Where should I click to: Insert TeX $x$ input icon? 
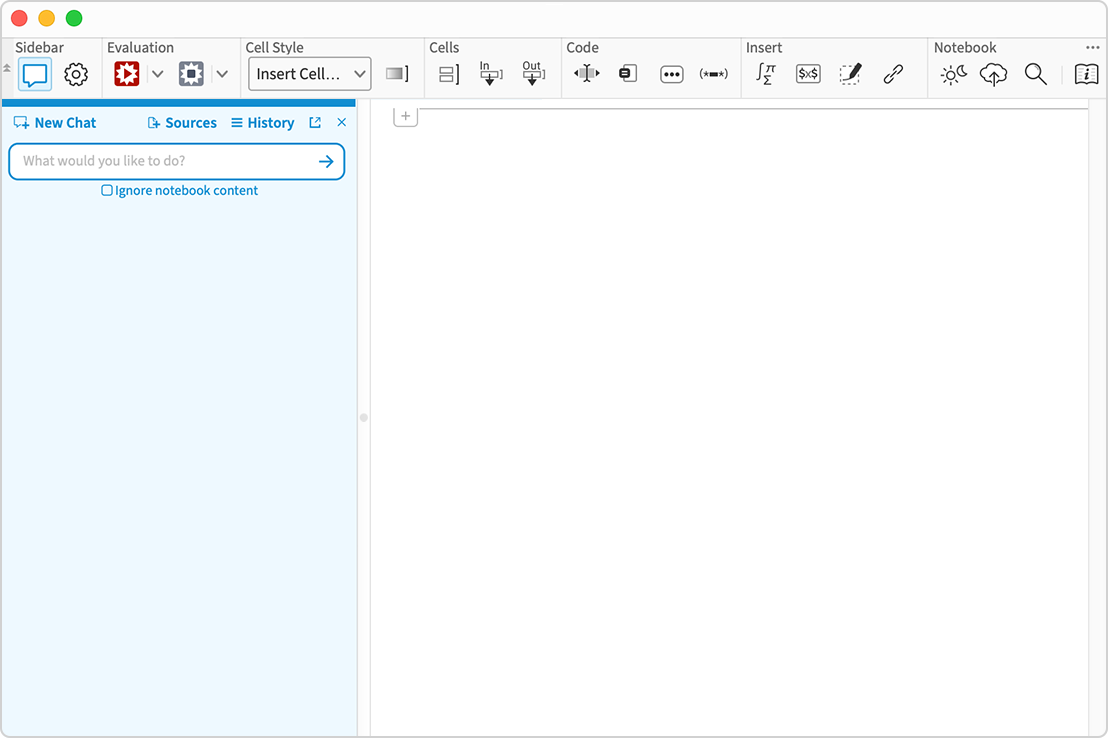click(808, 74)
